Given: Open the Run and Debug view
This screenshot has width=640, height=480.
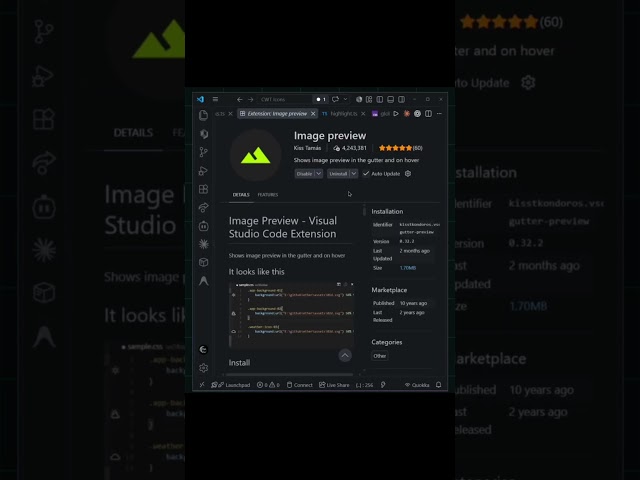Looking at the screenshot, I should tap(203, 171).
